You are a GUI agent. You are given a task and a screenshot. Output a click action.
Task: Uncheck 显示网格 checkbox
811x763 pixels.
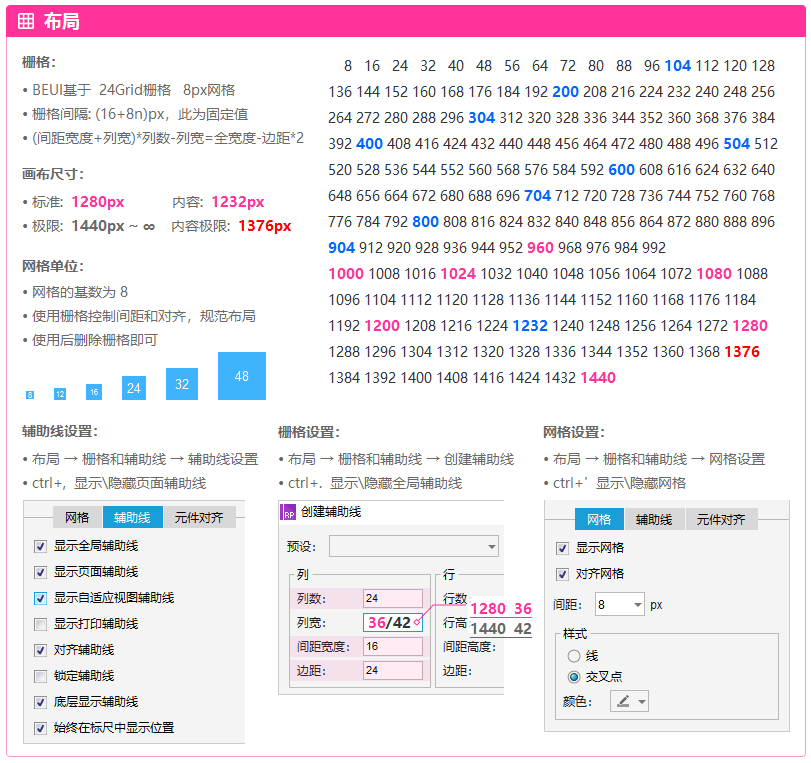point(562,548)
